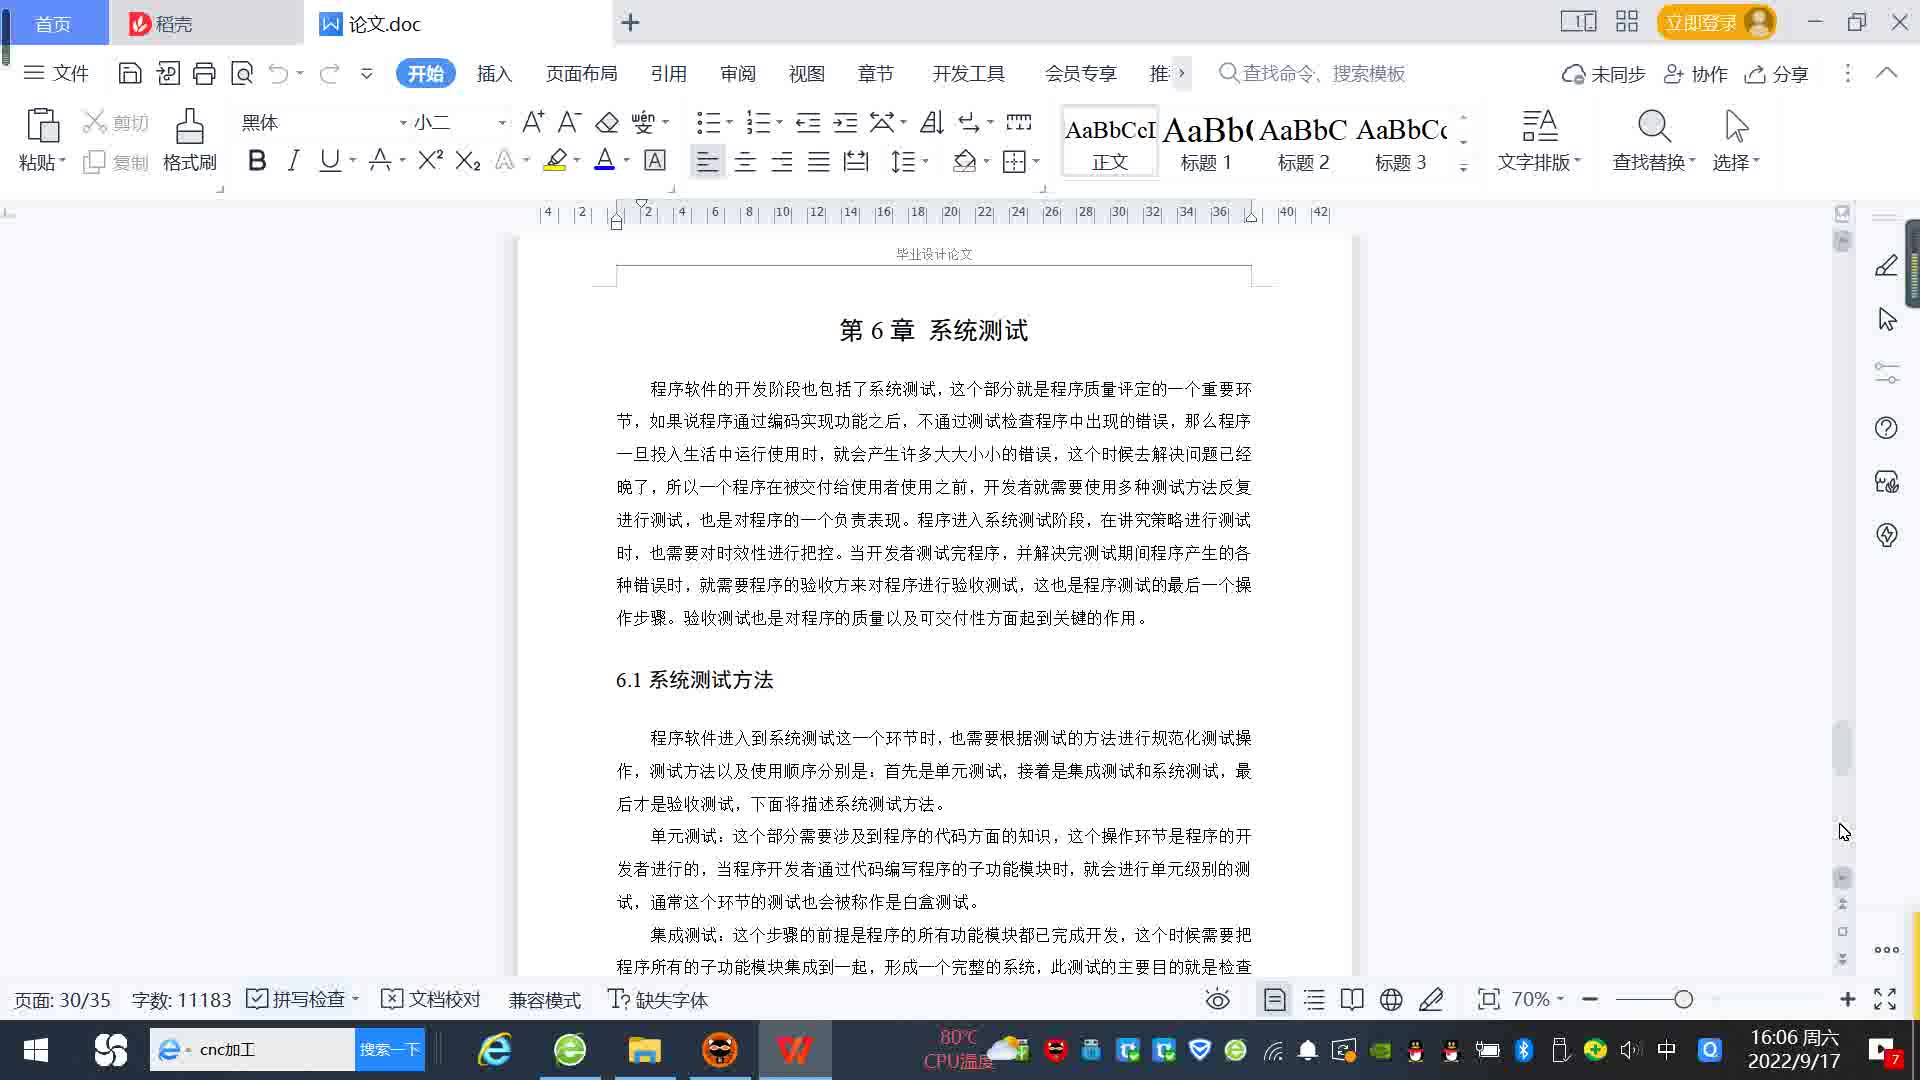
Task: Increase font size with A+ icon
Action: pos(534,122)
